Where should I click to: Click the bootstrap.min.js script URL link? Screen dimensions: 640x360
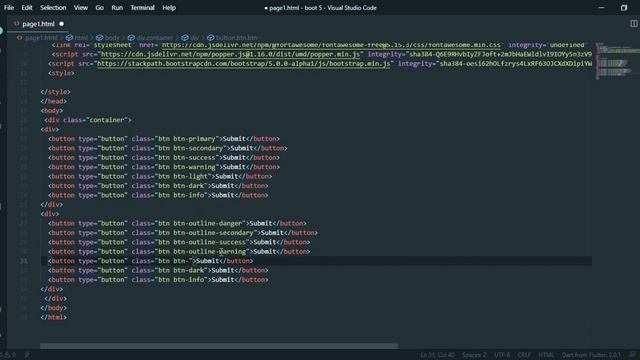[244, 64]
